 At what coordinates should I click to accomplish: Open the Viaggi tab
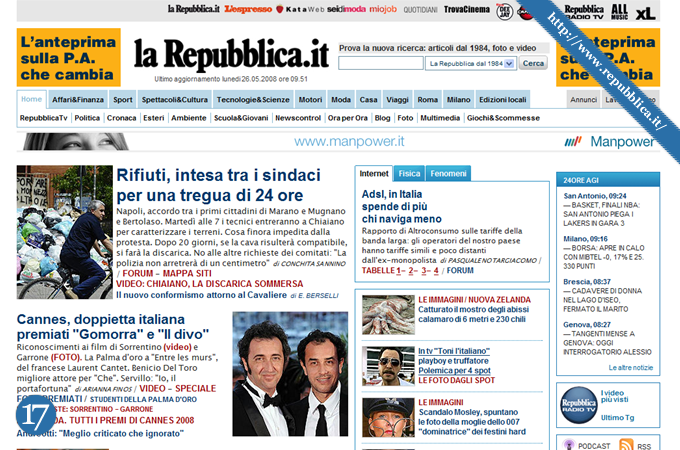pos(397,100)
